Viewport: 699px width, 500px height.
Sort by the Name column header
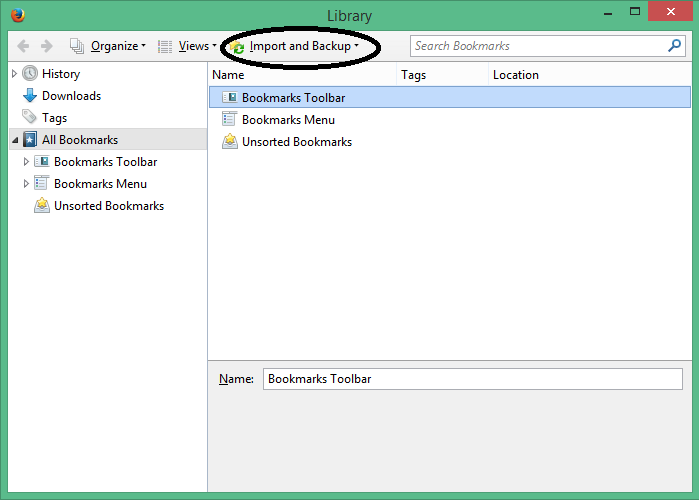pos(303,75)
